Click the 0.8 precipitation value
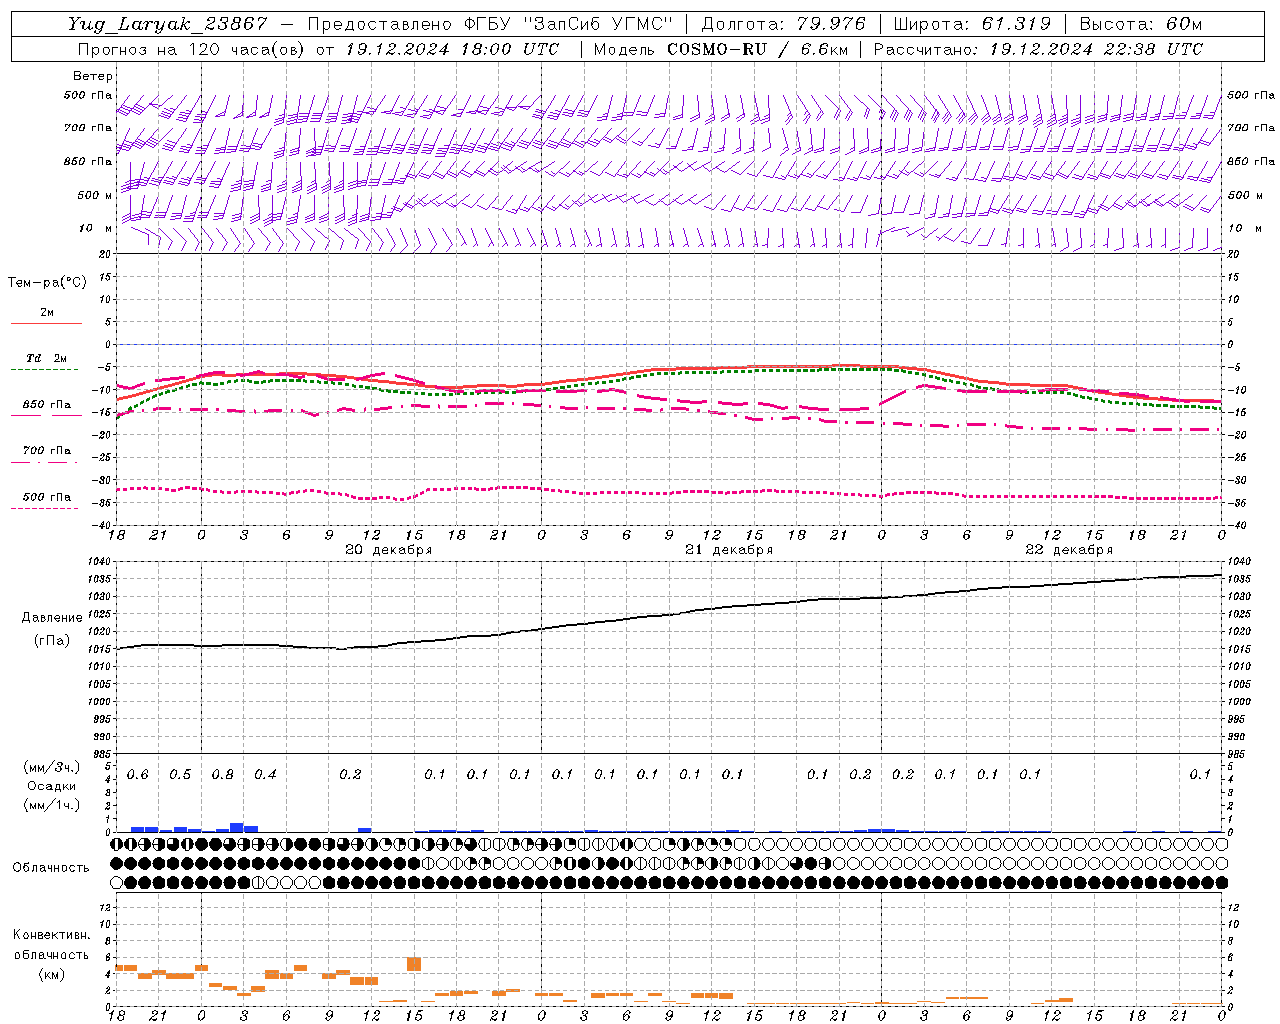 click(x=222, y=775)
